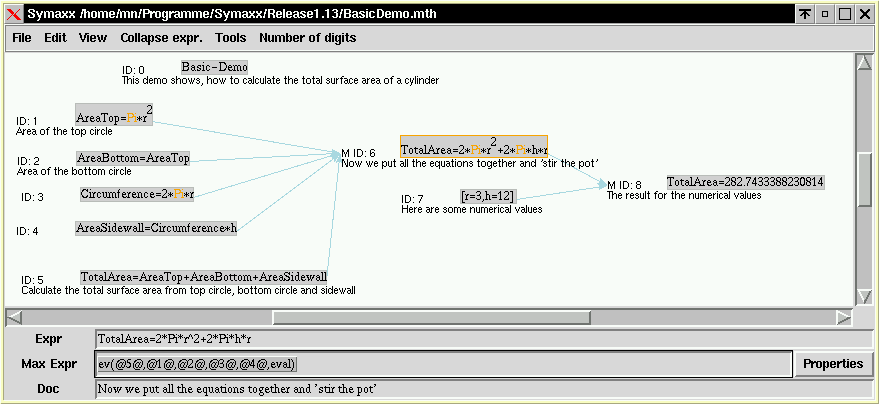Select the AreaTop=Pi*r^2 equation node
The image size is (879, 404).
(114, 116)
